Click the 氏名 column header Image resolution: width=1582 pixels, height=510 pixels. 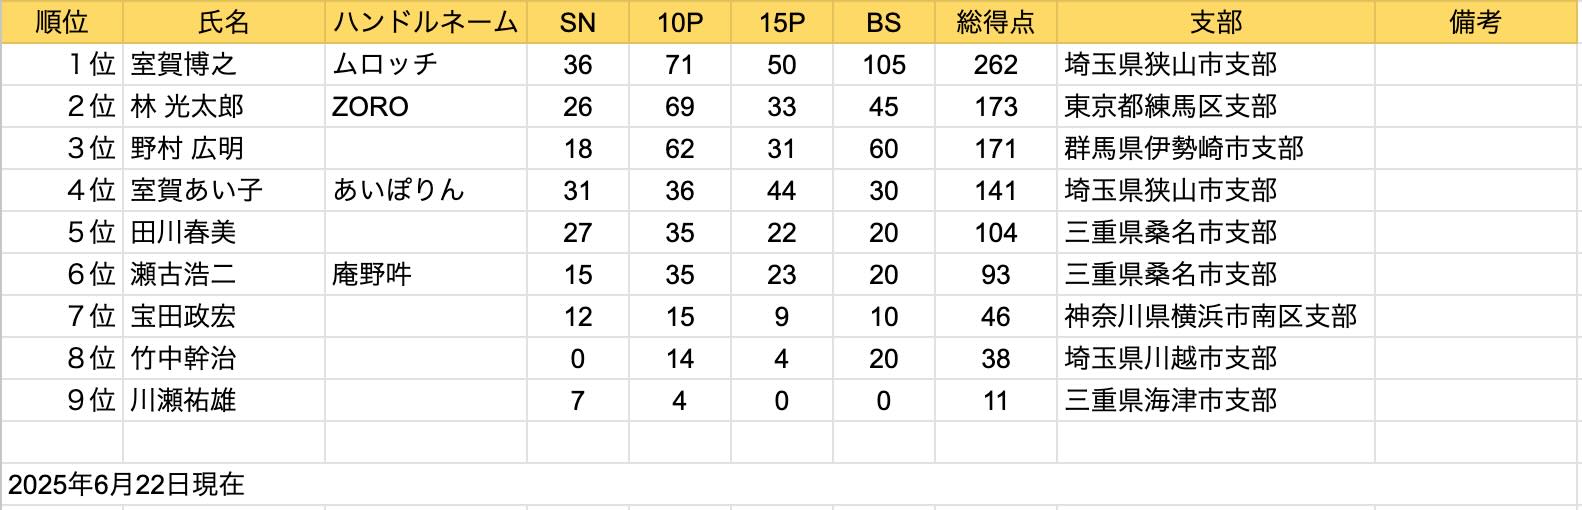point(224,22)
